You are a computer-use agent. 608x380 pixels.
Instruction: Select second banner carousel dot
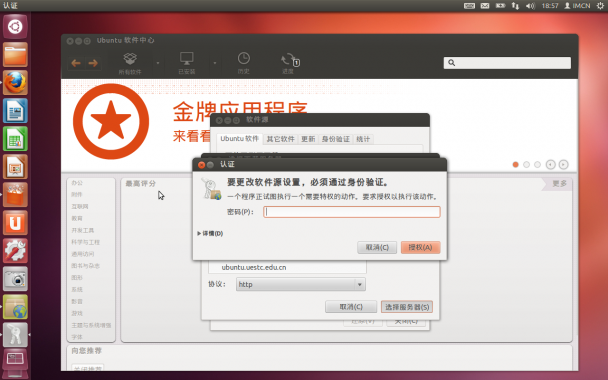tap(526, 164)
